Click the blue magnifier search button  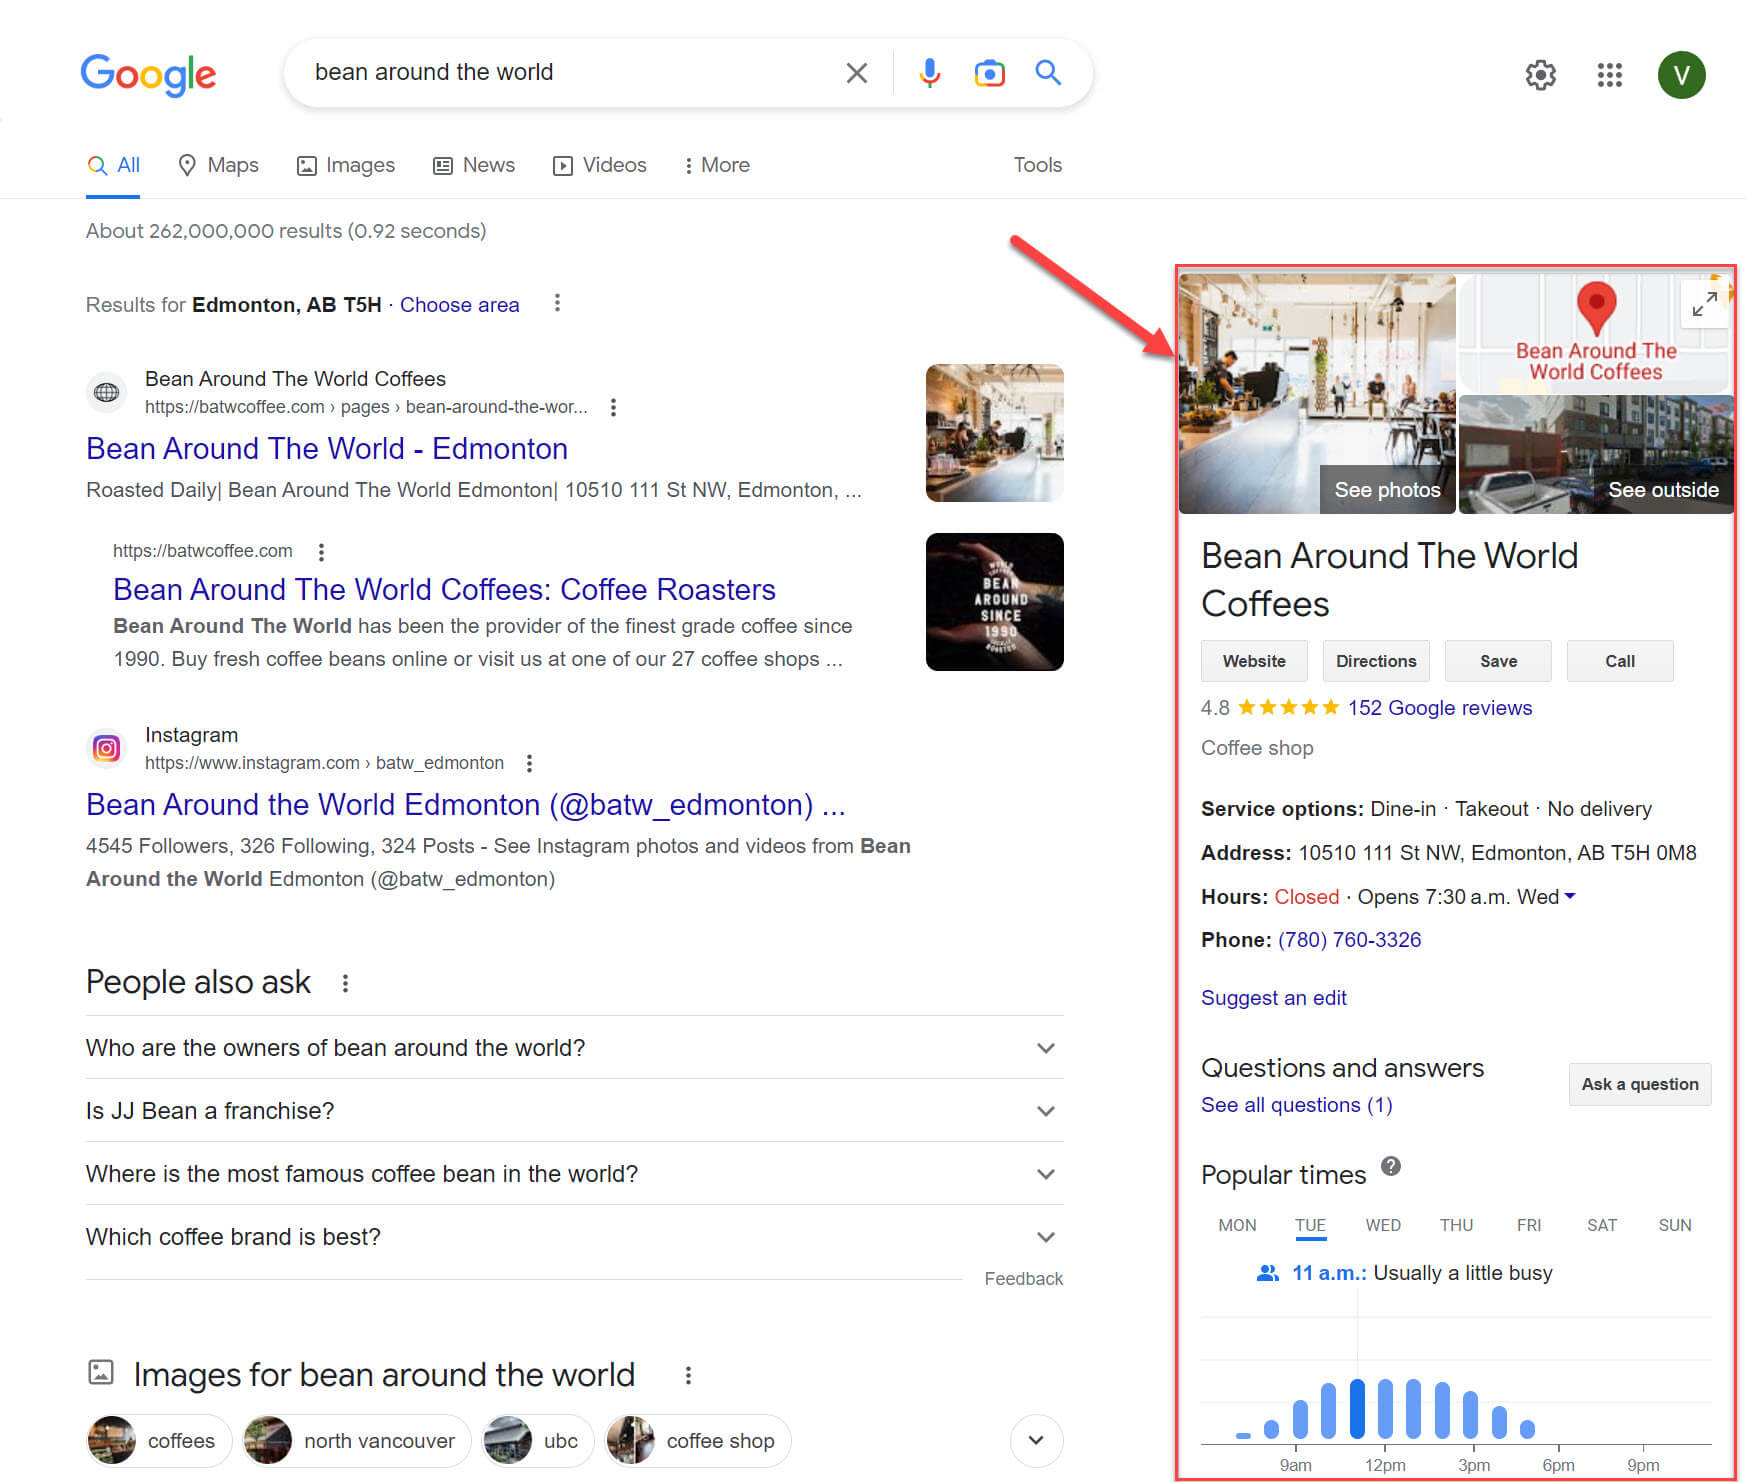(1048, 72)
